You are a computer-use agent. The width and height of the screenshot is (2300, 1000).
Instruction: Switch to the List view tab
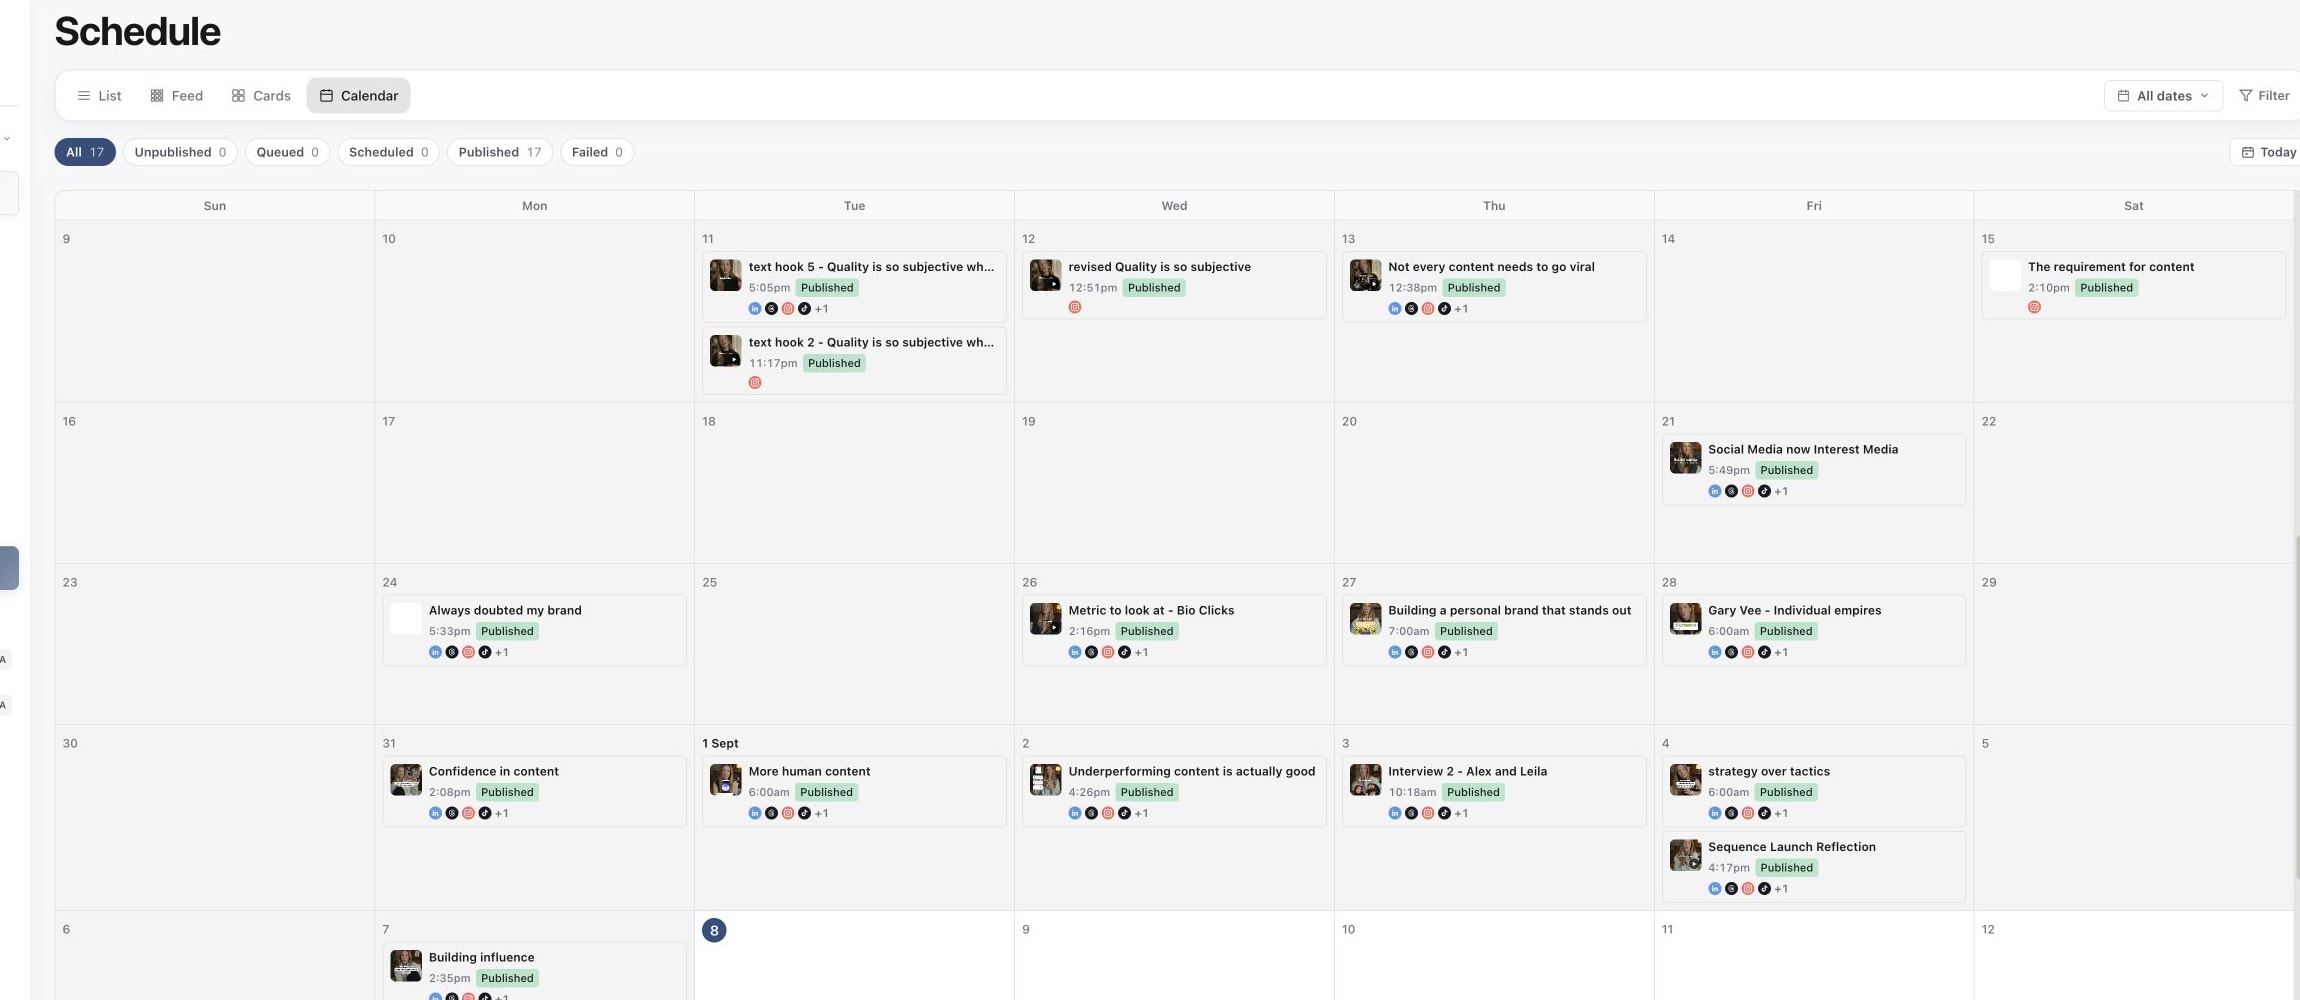pos(99,96)
